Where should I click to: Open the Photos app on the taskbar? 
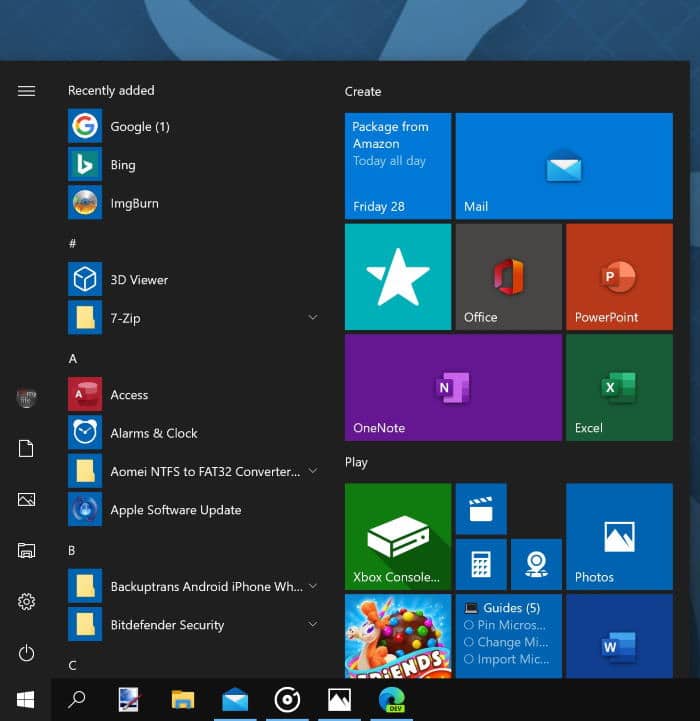point(339,700)
